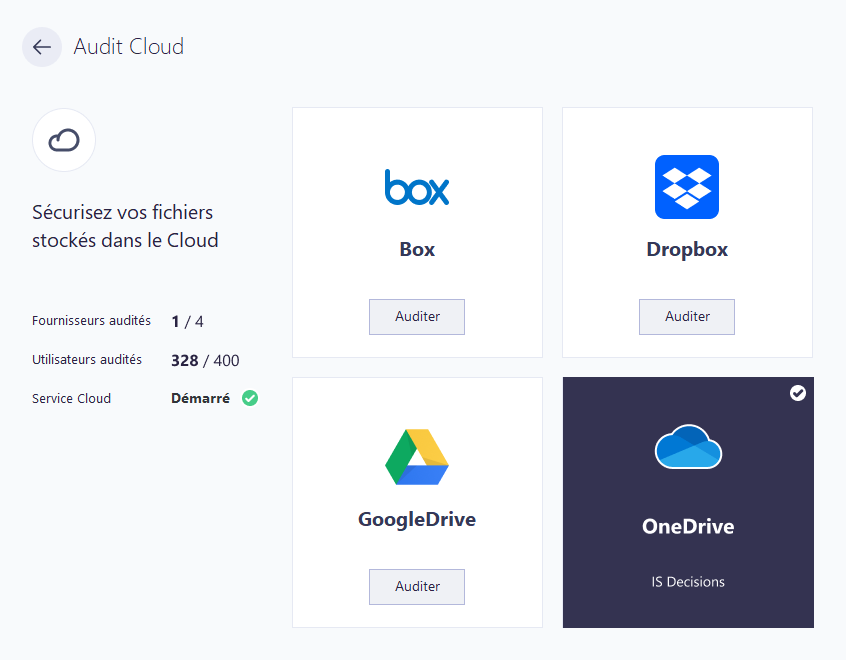
Task: Click the Box card name
Action: (x=417, y=249)
